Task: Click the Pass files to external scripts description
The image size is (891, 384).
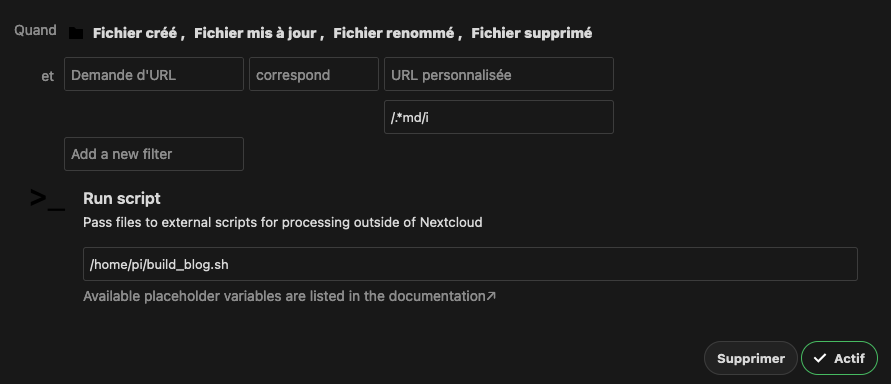Action: pos(282,222)
